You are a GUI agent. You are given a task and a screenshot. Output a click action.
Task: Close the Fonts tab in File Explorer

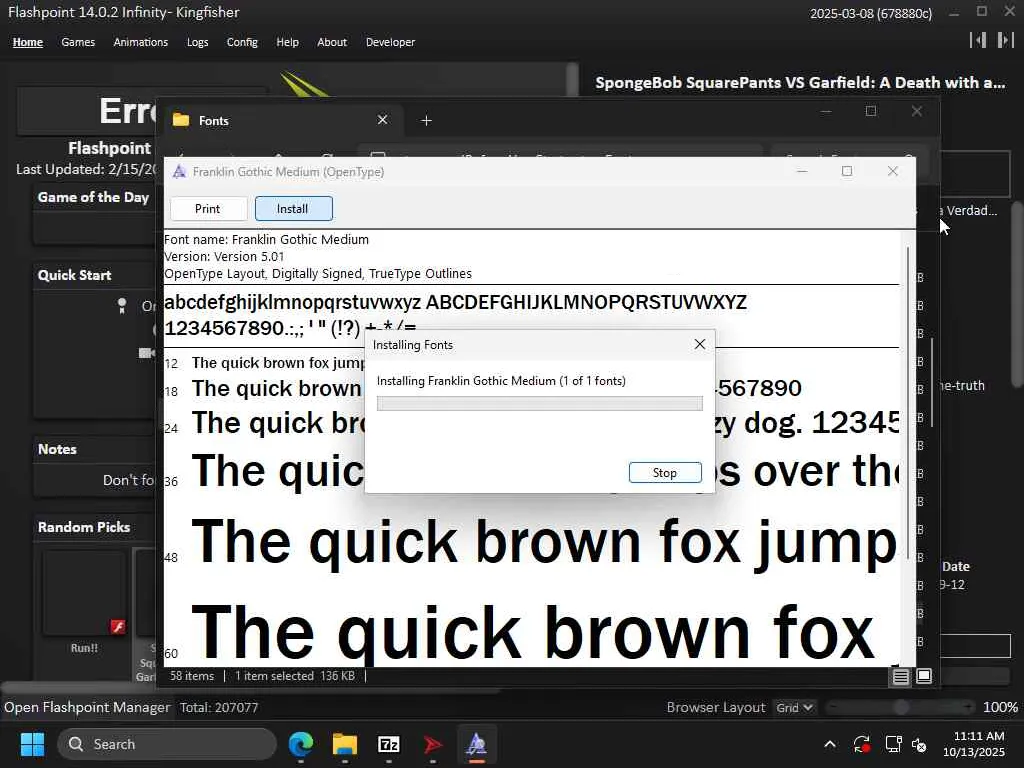click(383, 120)
